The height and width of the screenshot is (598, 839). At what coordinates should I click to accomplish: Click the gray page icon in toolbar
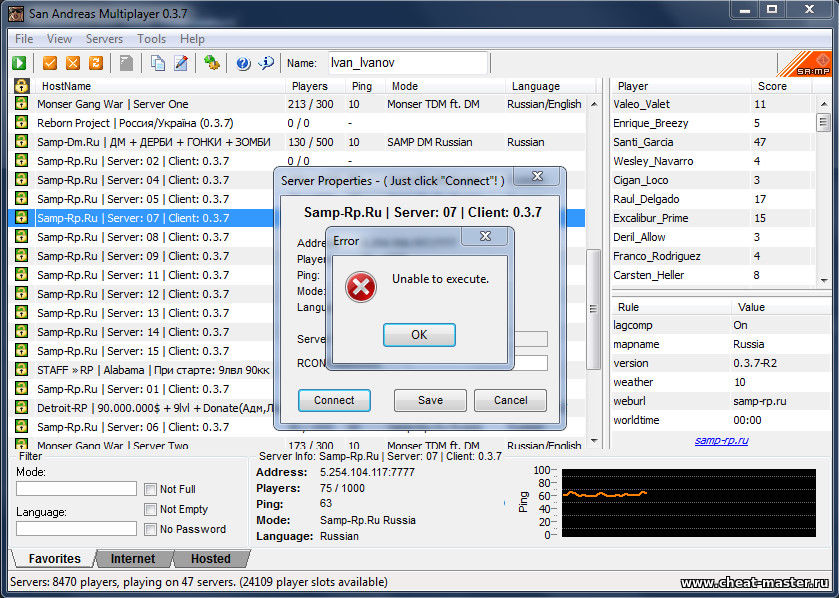[127, 63]
